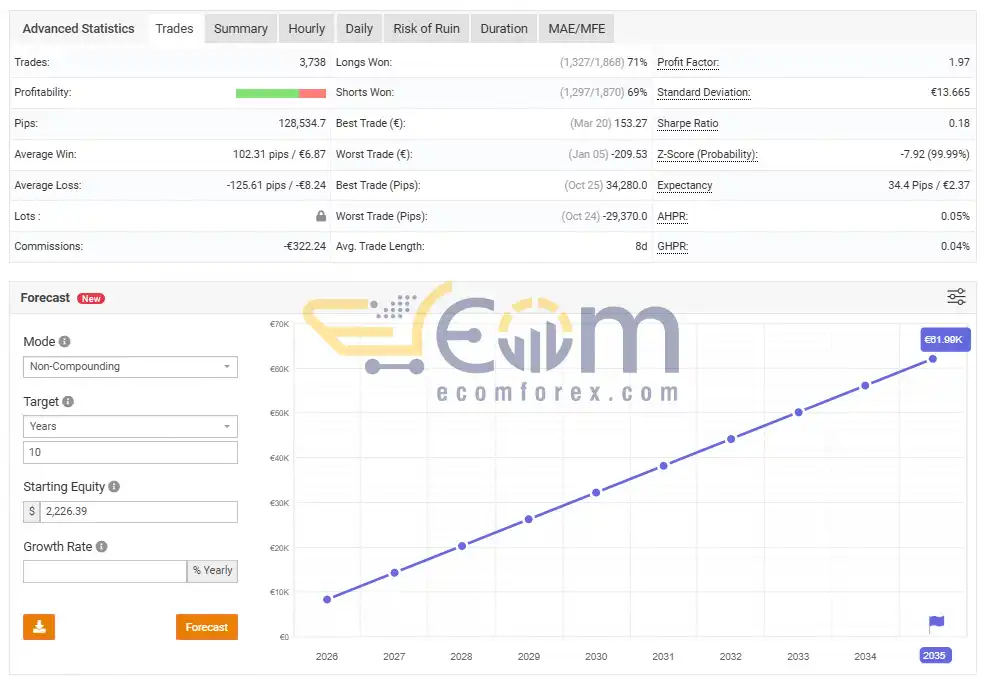Viewport: 982px width, 681px height.
Task: Open the Duration tab
Action: 504,29
